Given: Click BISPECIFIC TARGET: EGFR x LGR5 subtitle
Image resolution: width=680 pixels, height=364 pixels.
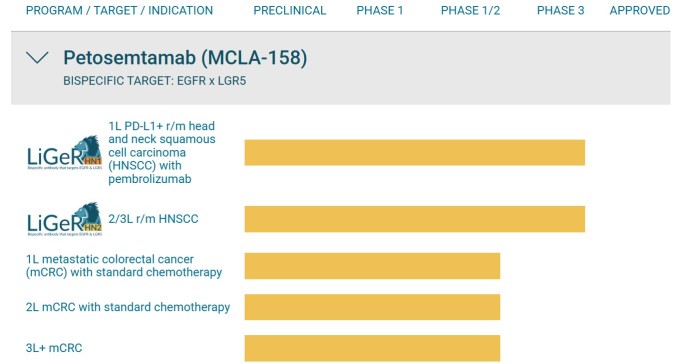Looking at the screenshot, I should pyautogui.click(x=155, y=81).
